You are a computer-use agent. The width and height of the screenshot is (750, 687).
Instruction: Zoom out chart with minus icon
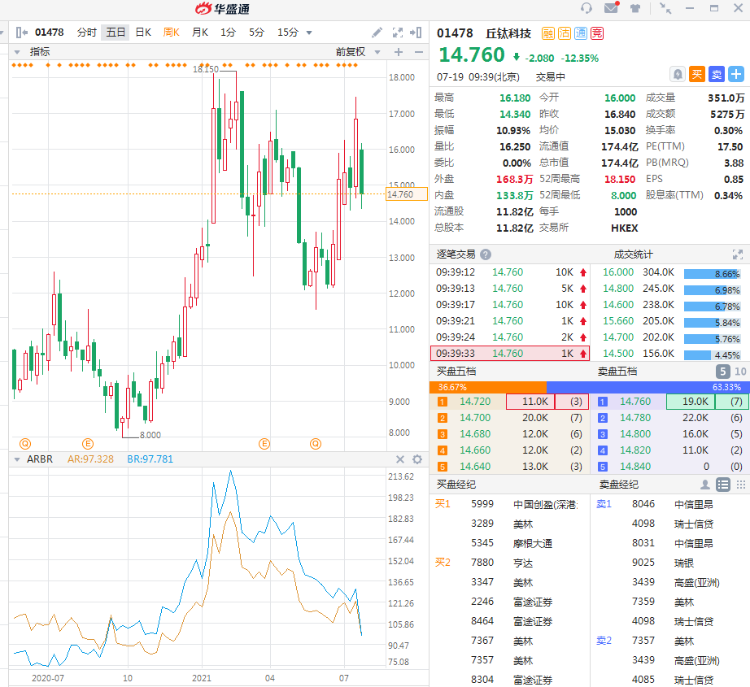419,52
